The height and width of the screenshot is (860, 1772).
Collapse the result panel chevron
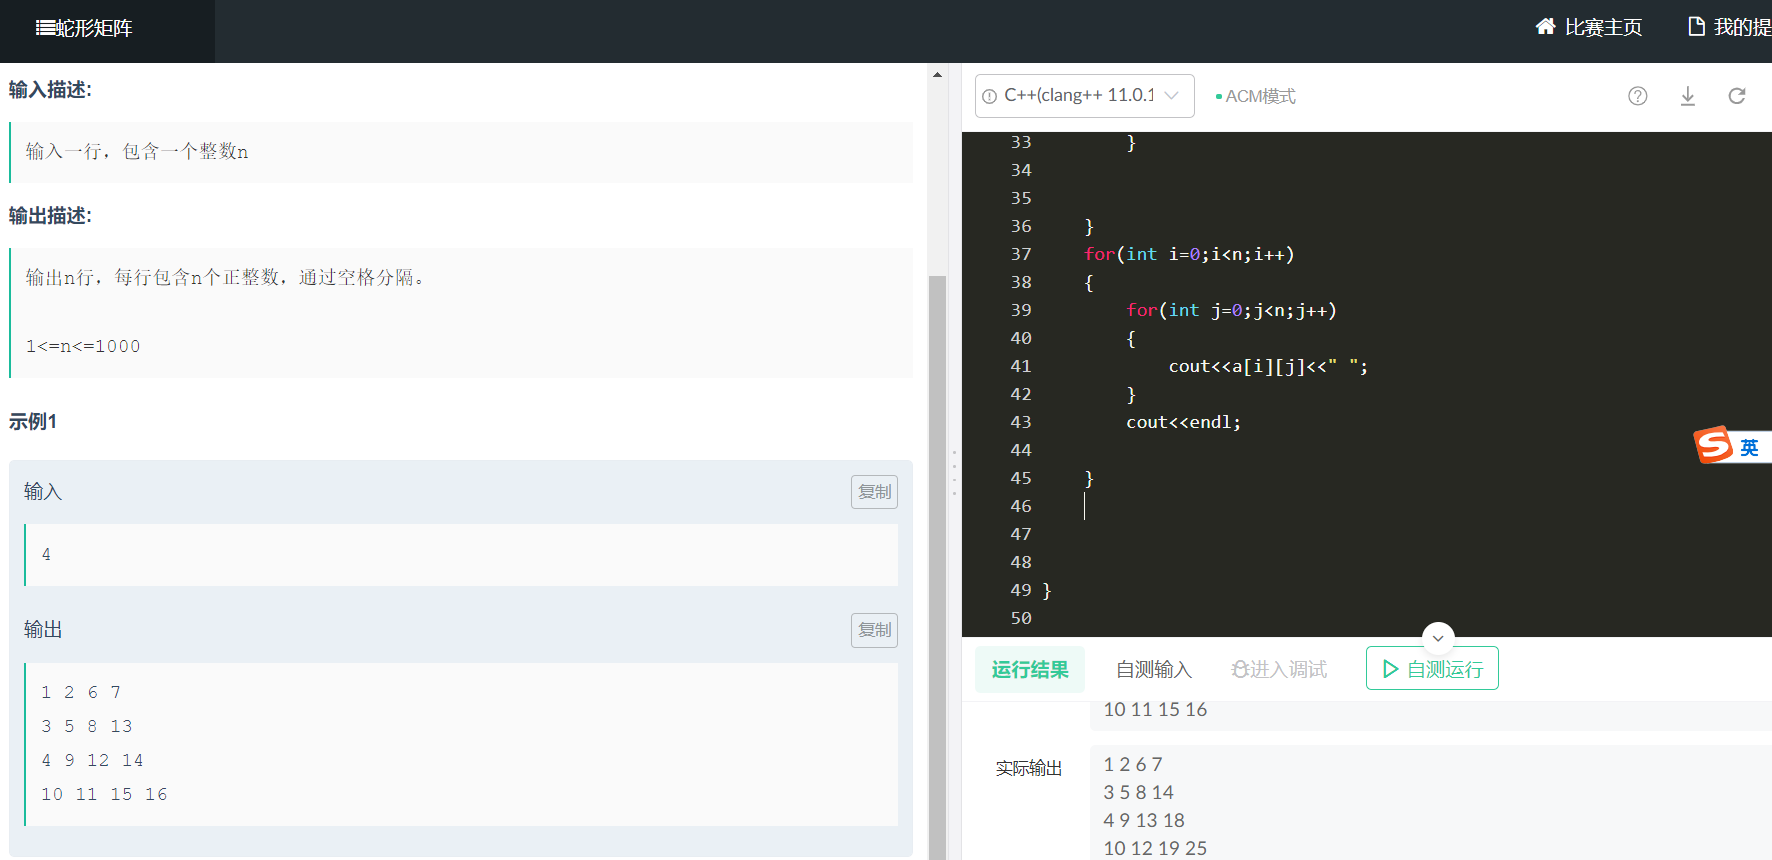click(x=1438, y=638)
